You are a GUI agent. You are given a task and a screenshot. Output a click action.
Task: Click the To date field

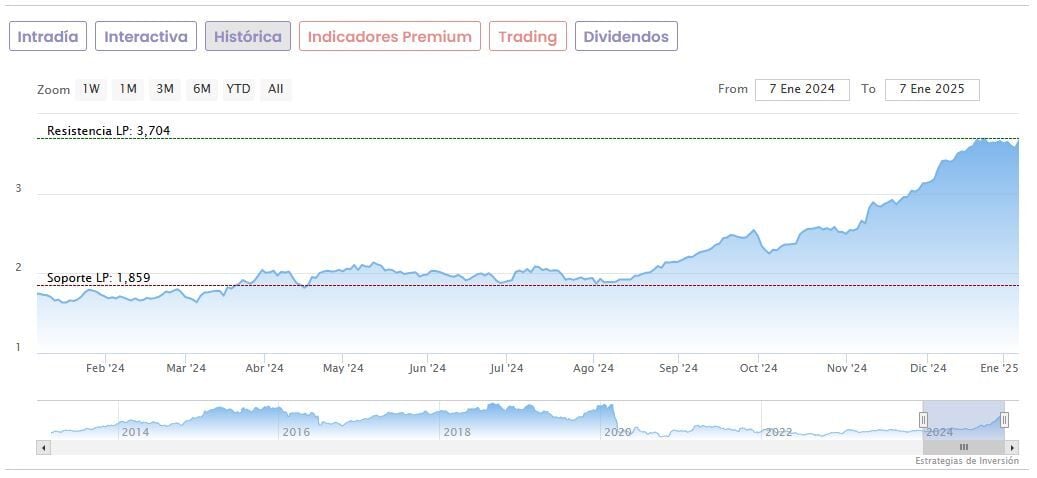(932, 89)
